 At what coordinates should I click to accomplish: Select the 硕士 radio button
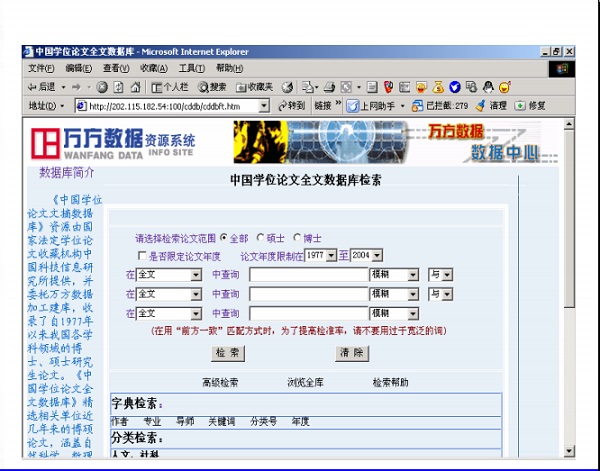(261, 238)
